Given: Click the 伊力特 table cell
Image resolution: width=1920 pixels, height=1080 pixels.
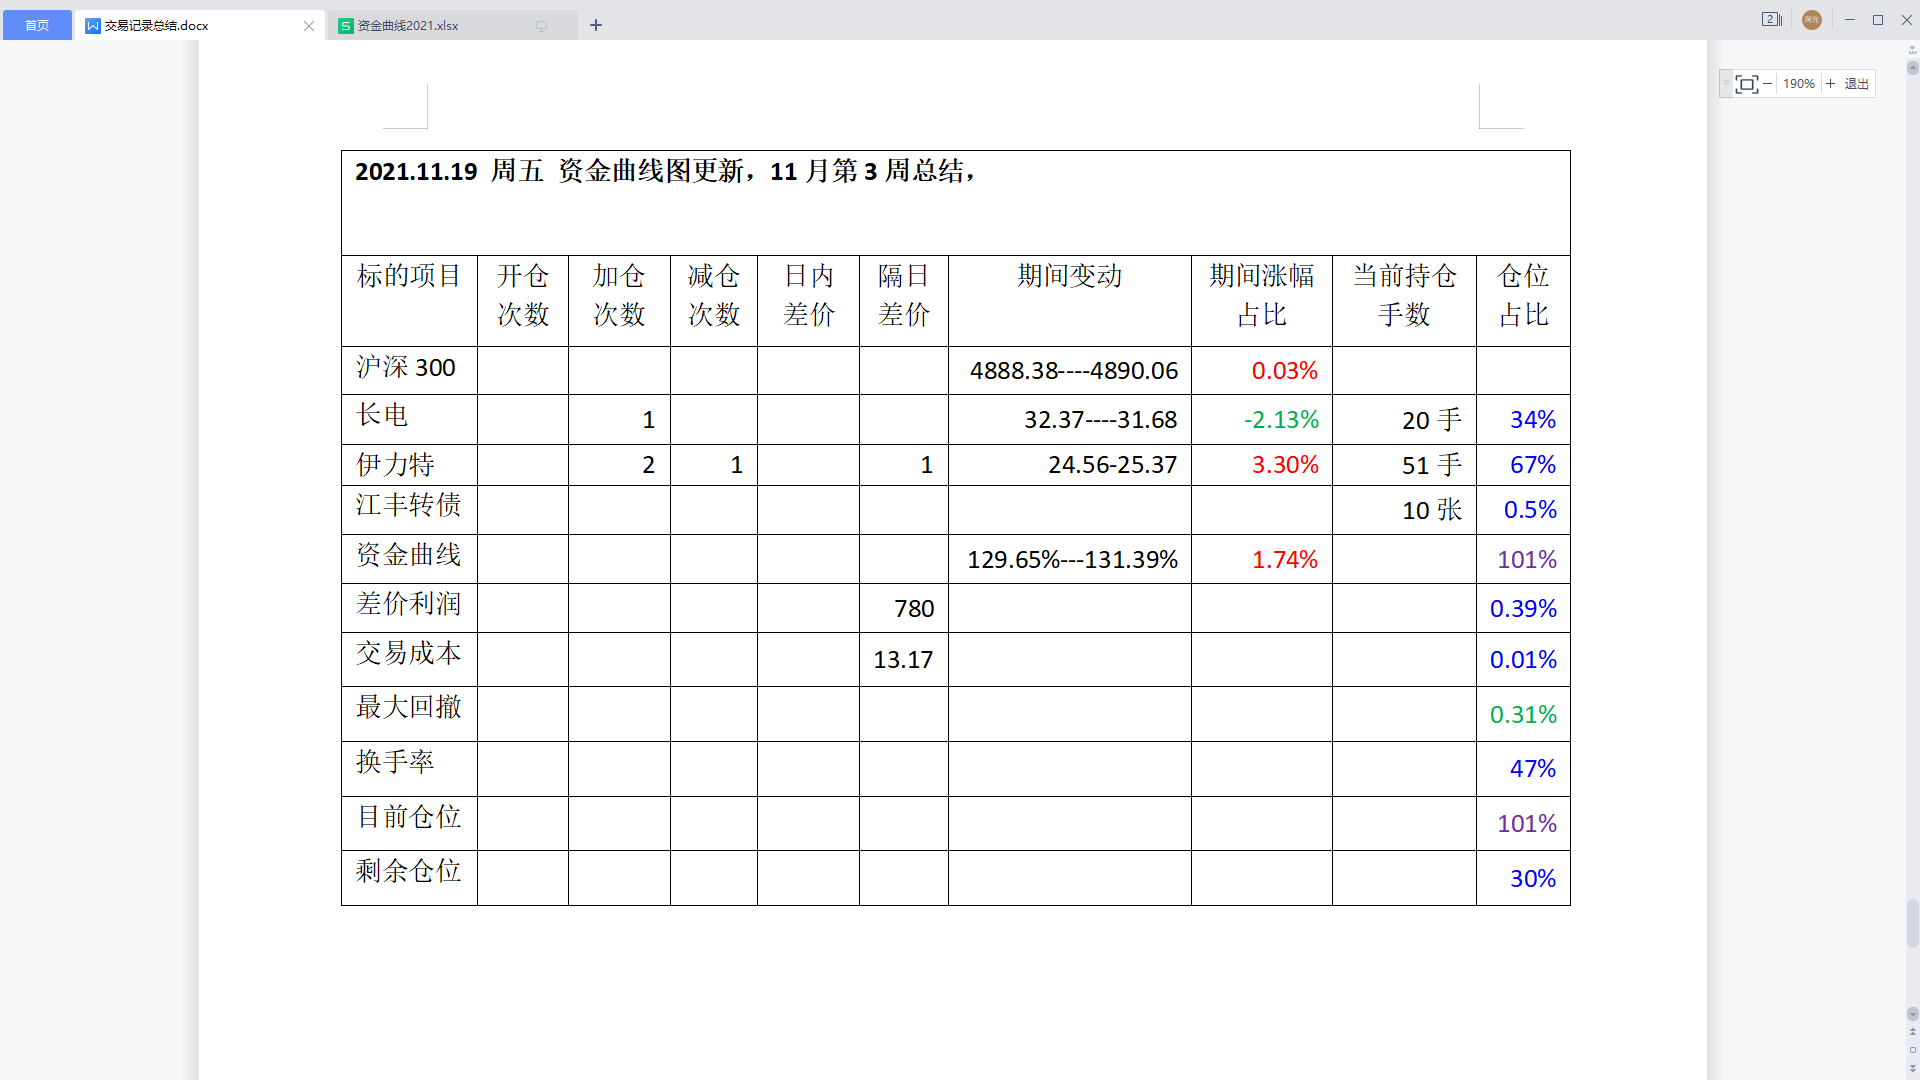Looking at the screenshot, I should coord(408,465).
